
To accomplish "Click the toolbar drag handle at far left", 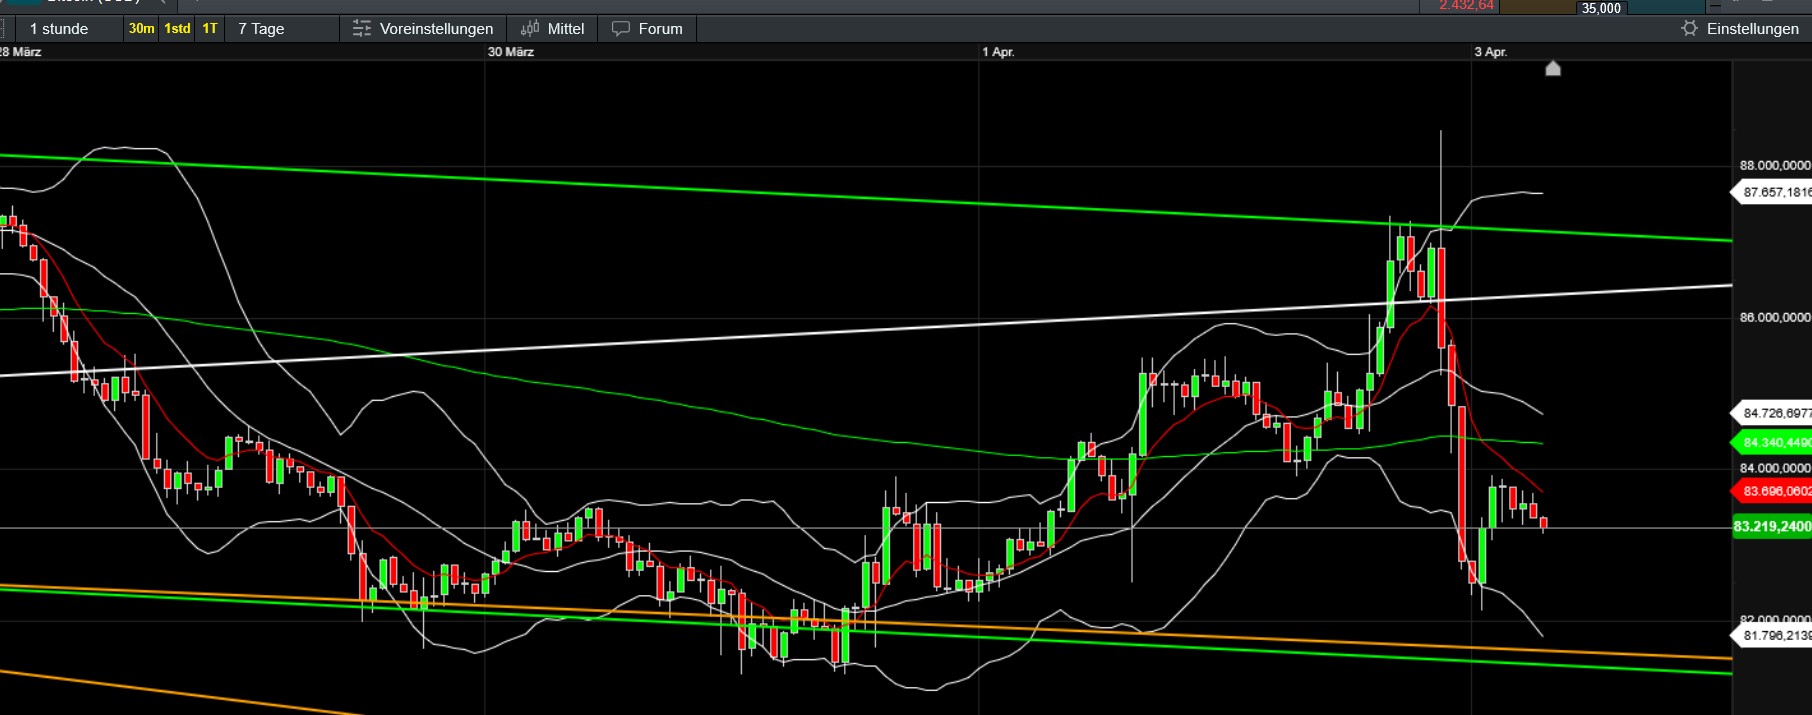I will tap(3, 29).
